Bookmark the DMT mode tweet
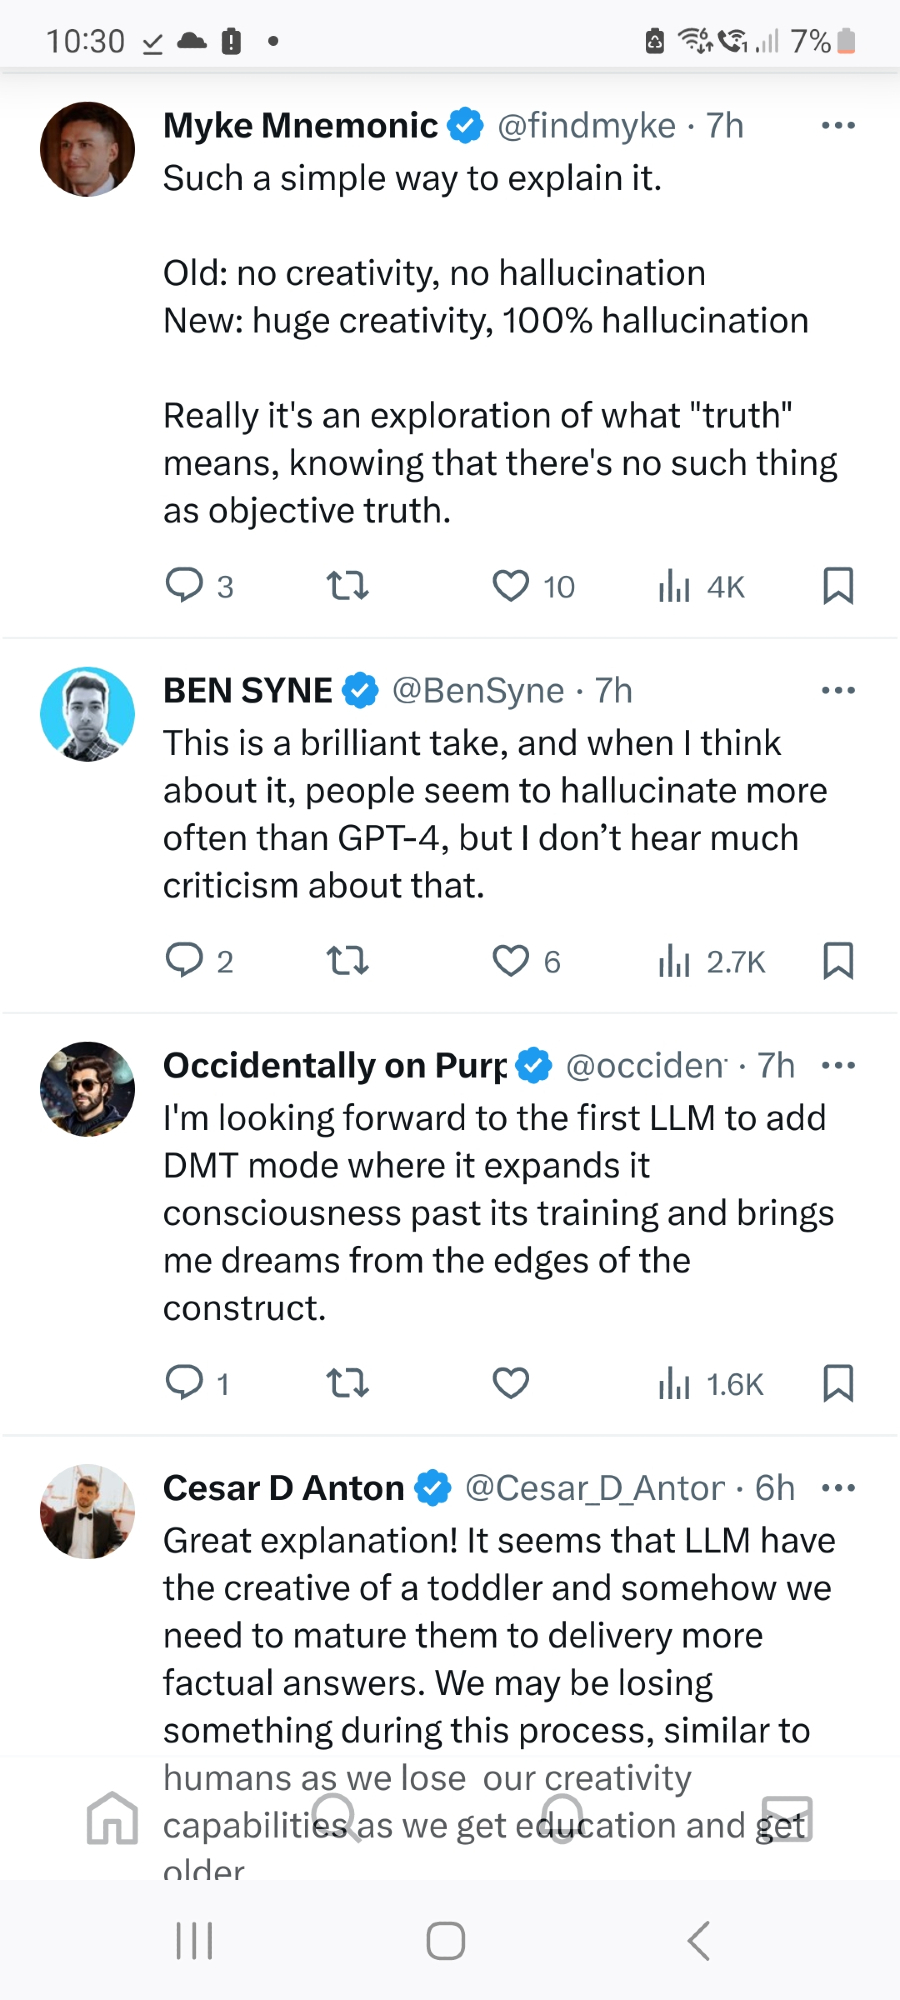The height and width of the screenshot is (2000, 900). [x=838, y=1383]
